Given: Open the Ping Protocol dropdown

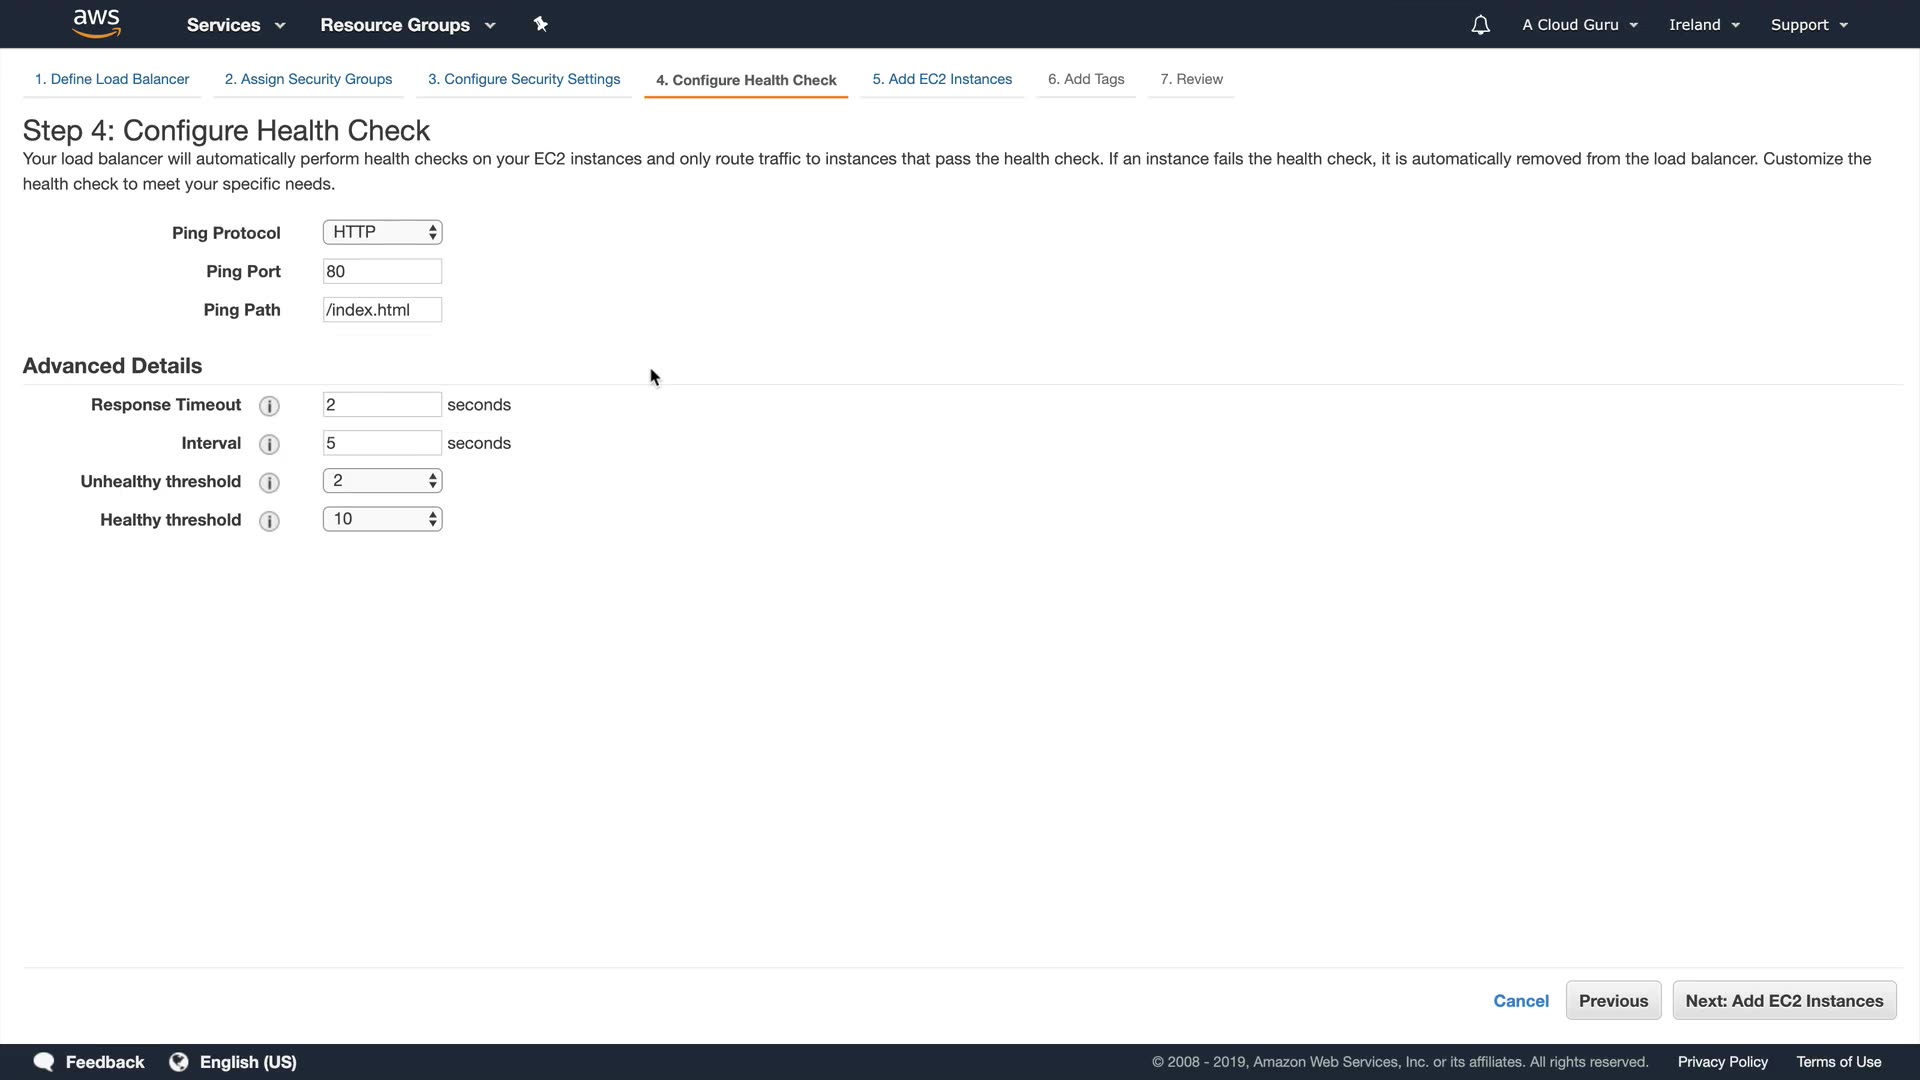Looking at the screenshot, I should (382, 232).
